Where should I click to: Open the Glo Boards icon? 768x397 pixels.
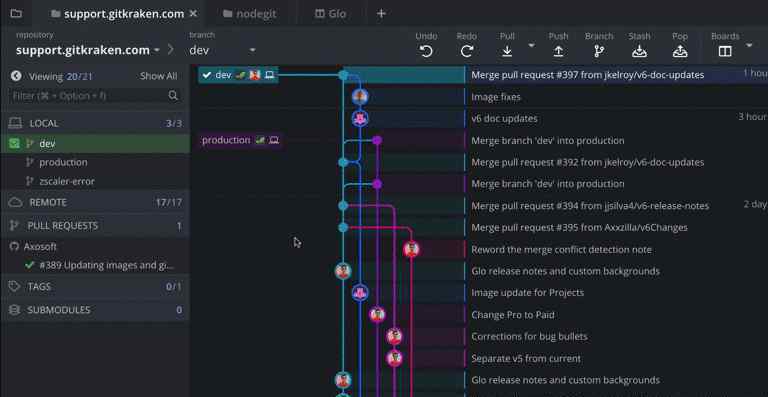[725, 51]
